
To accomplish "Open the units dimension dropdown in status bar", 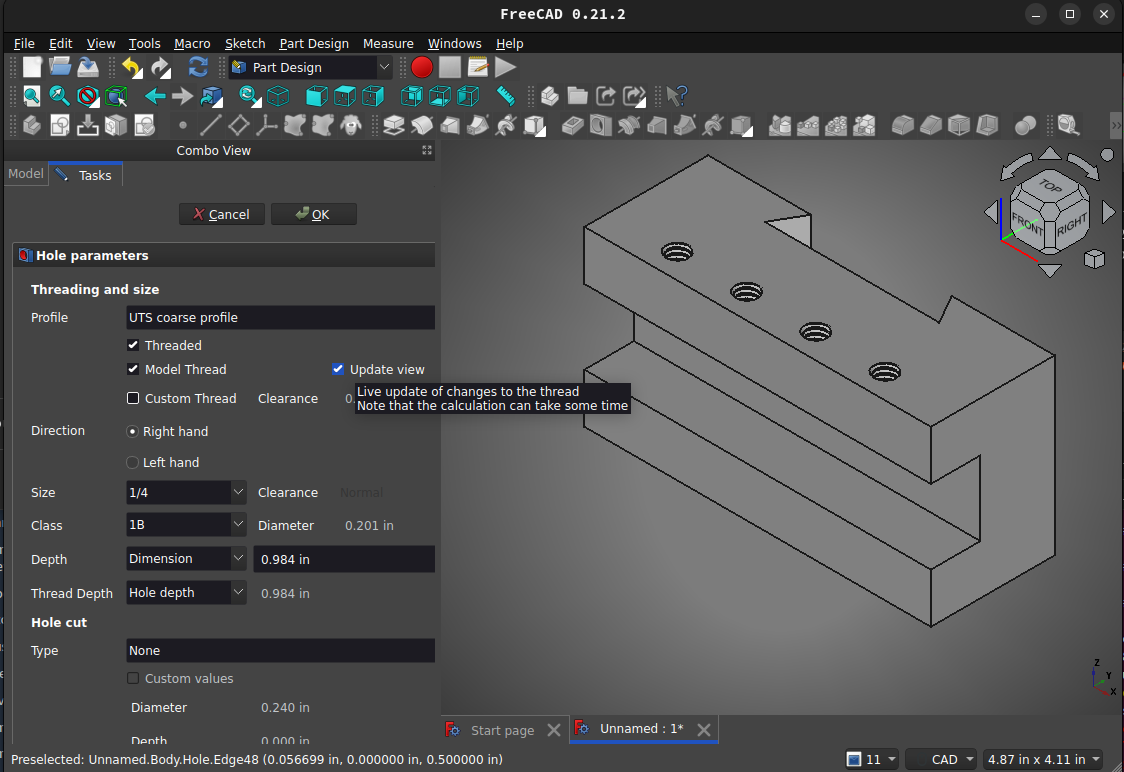I will 1042,759.
